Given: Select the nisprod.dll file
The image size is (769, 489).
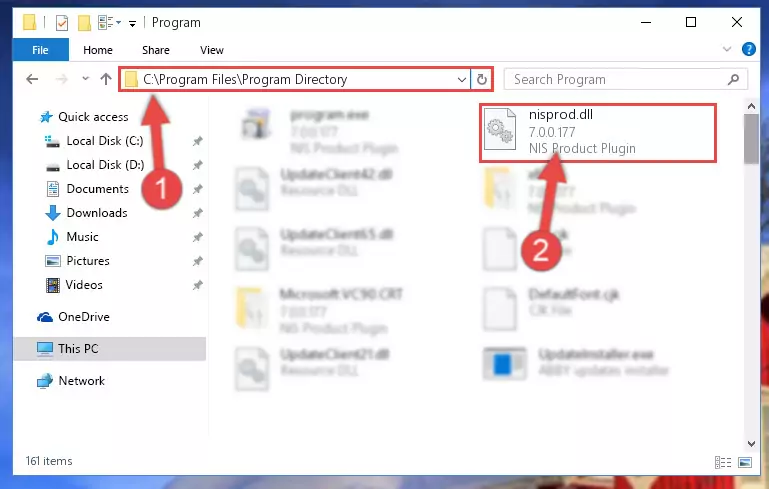Looking at the screenshot, I should click(598, 132).
